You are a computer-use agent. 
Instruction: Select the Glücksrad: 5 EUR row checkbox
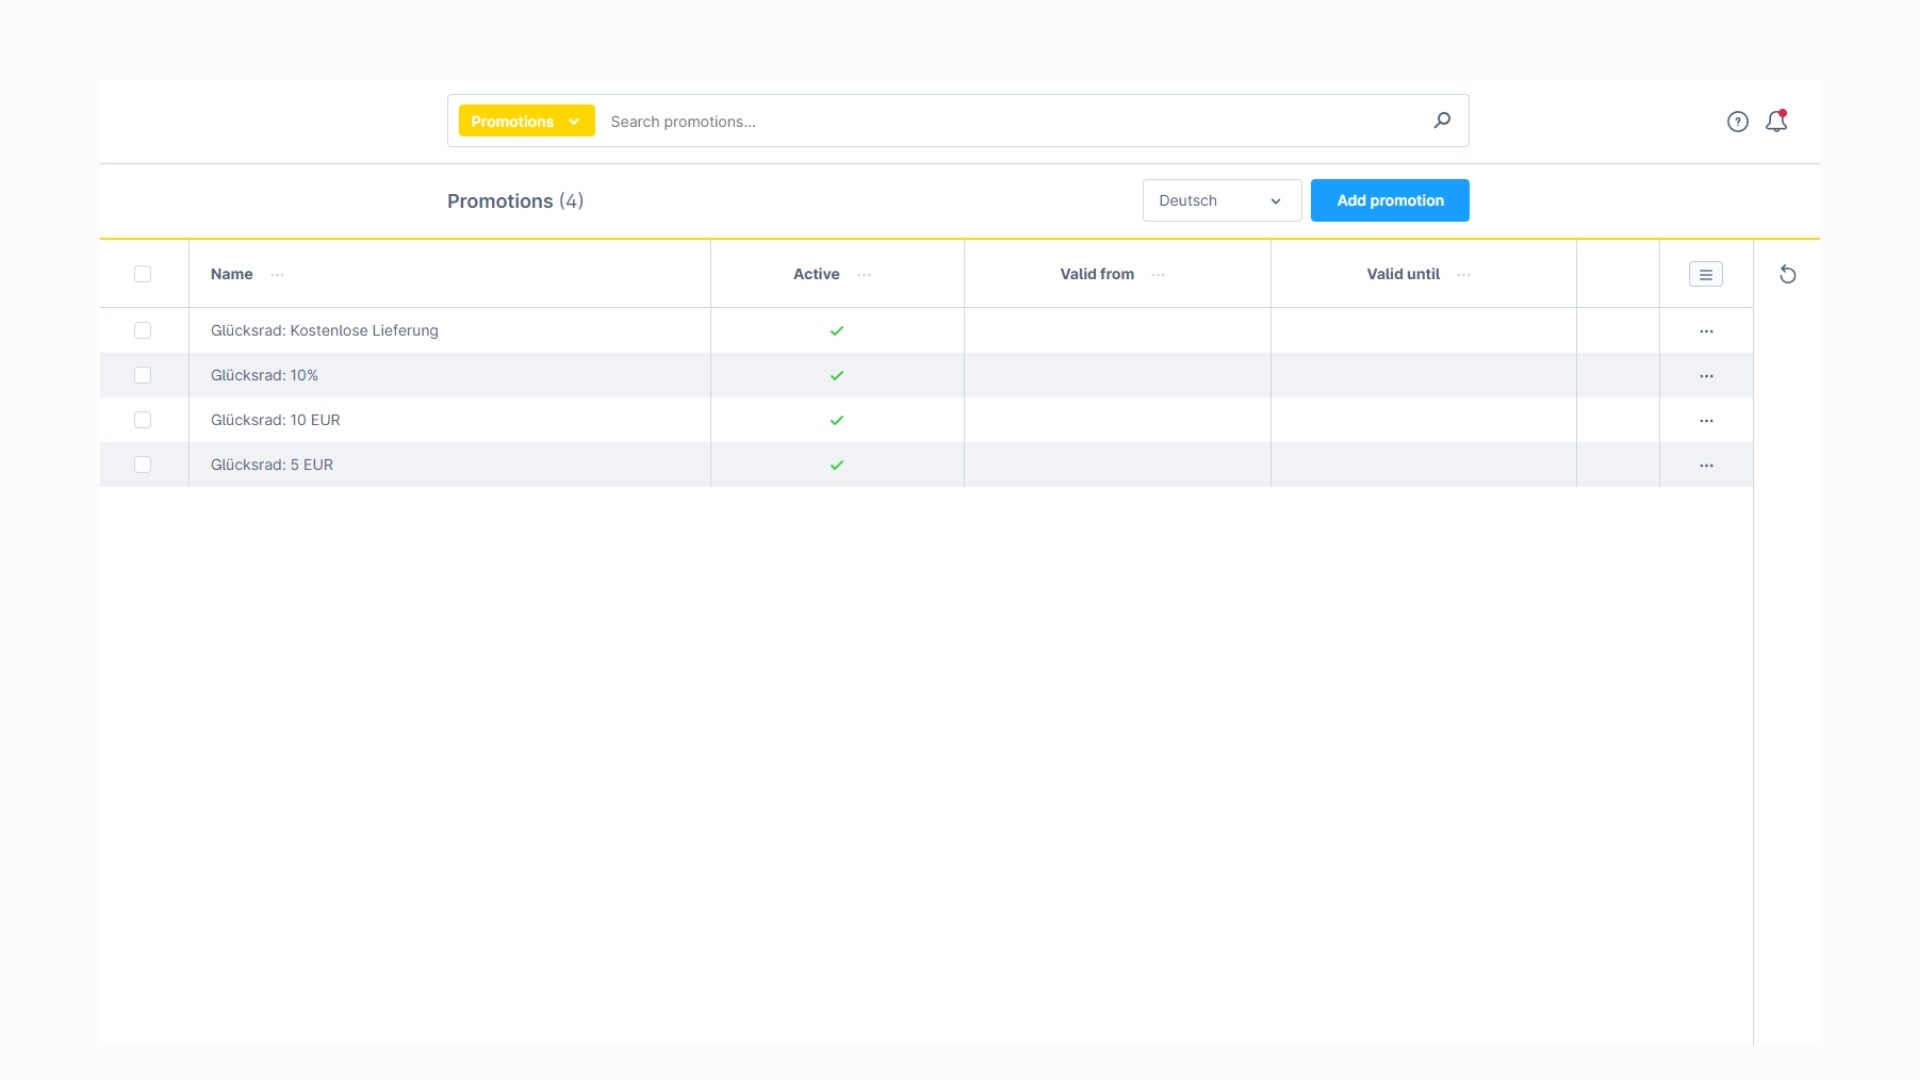pos(142,465)
